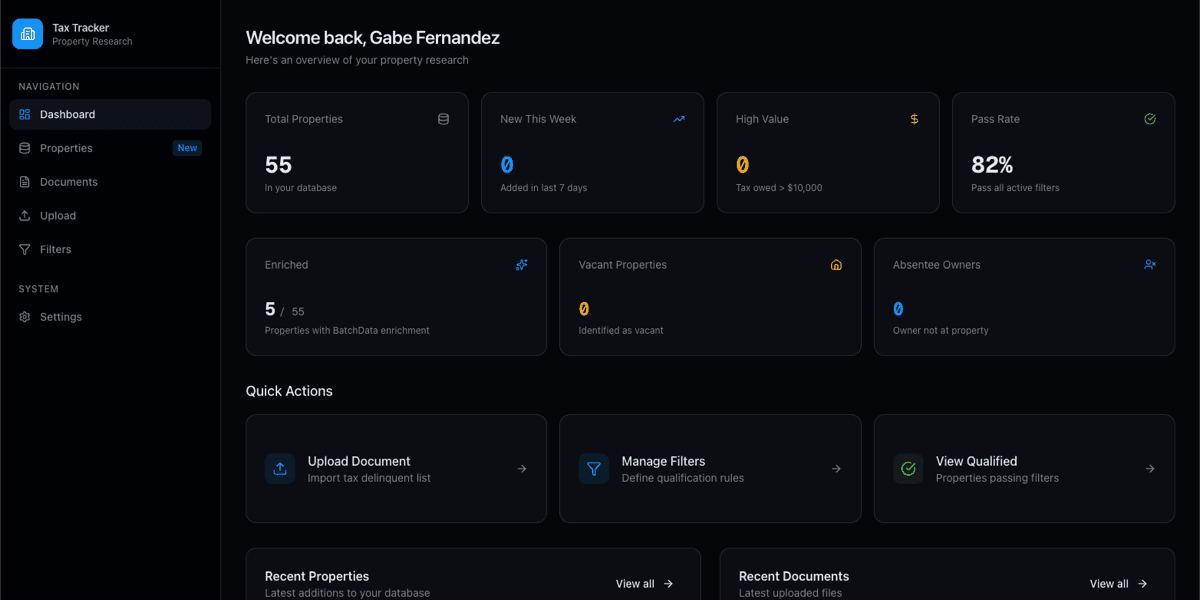1200x600 pixels.
Task: Open Settings under System section
Action: coord(60,317)
